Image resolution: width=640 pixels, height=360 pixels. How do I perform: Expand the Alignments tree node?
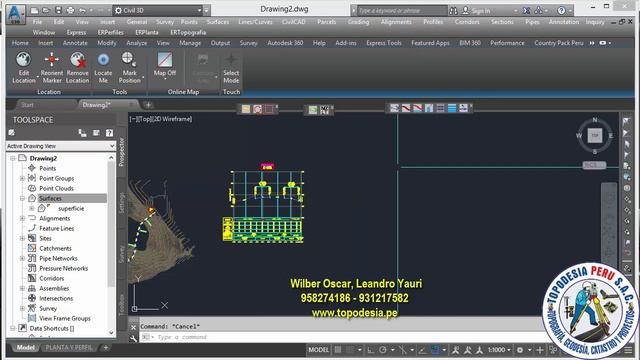click(x=22, y=218)
